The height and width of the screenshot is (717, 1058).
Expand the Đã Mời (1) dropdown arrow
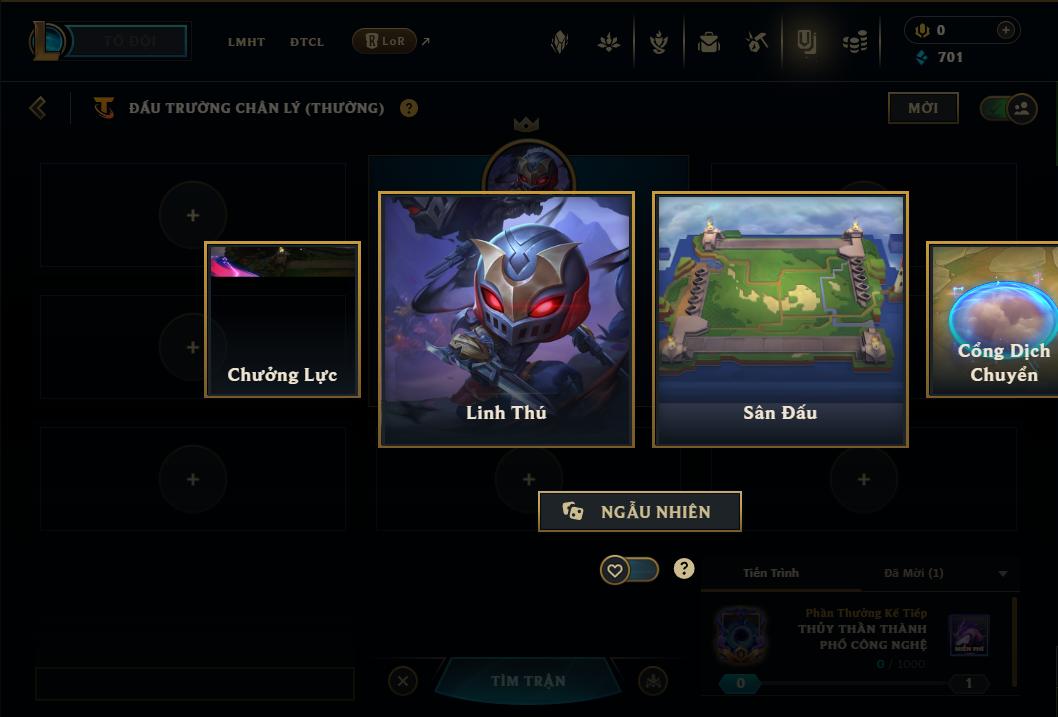point(1003,573)
